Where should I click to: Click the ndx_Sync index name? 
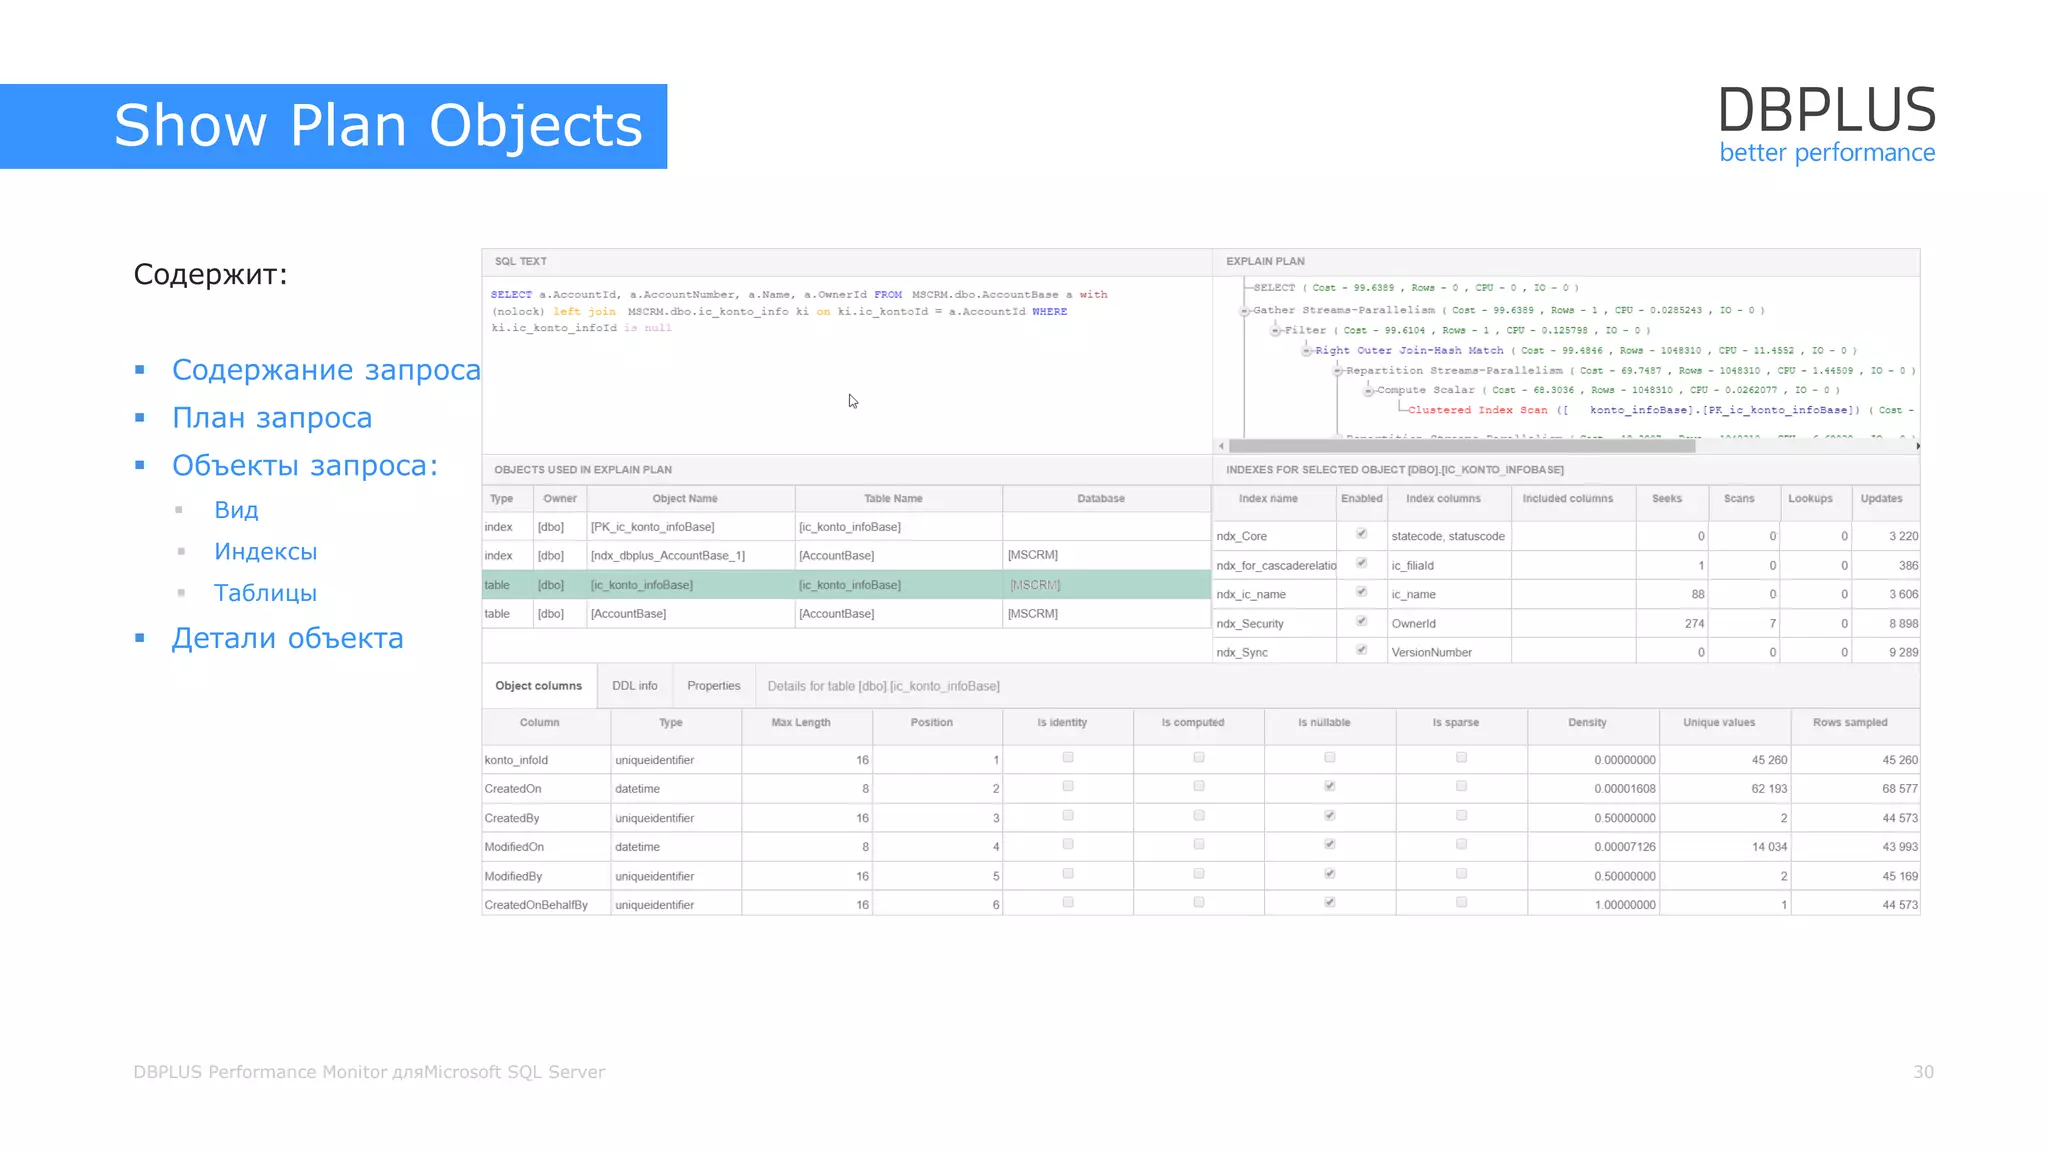point(1242,653)
